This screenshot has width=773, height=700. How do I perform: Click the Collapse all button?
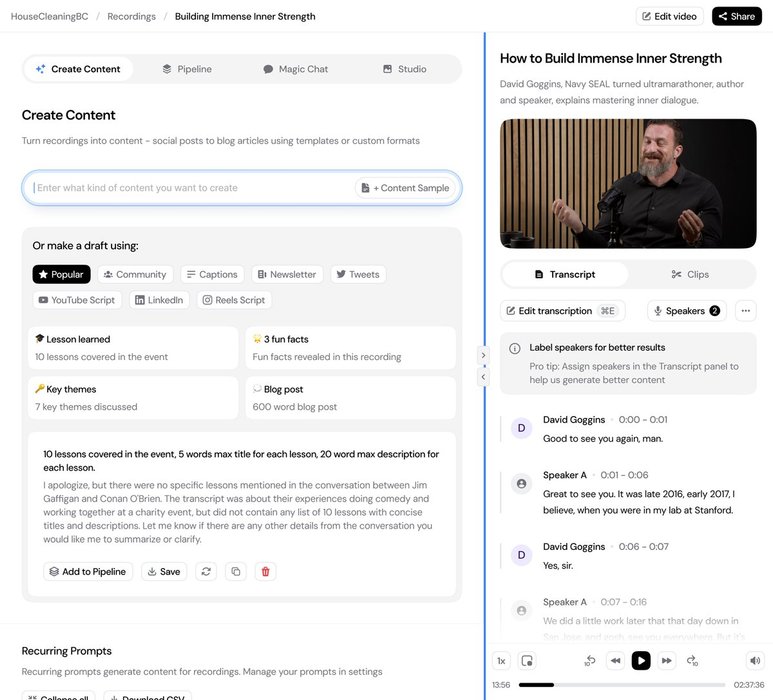59,696
